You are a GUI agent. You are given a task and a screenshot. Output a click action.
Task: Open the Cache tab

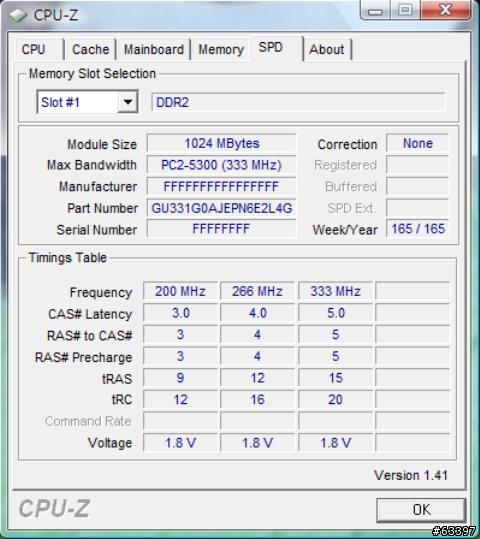(90, 50)
